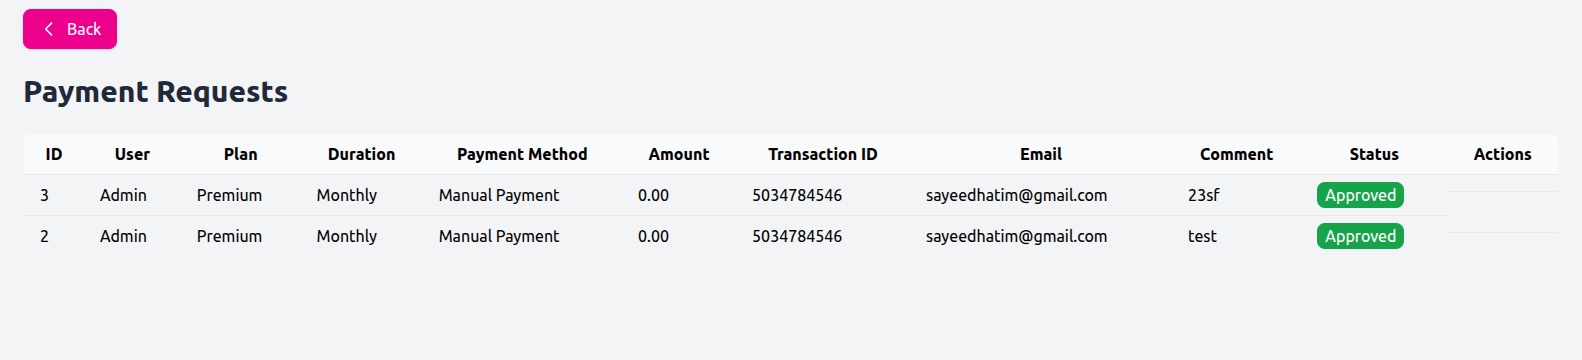Image resolution: width=1582 pixels, height=360 pixels.
Task: Select the email in request 3's row
Action: point(1016,195)
